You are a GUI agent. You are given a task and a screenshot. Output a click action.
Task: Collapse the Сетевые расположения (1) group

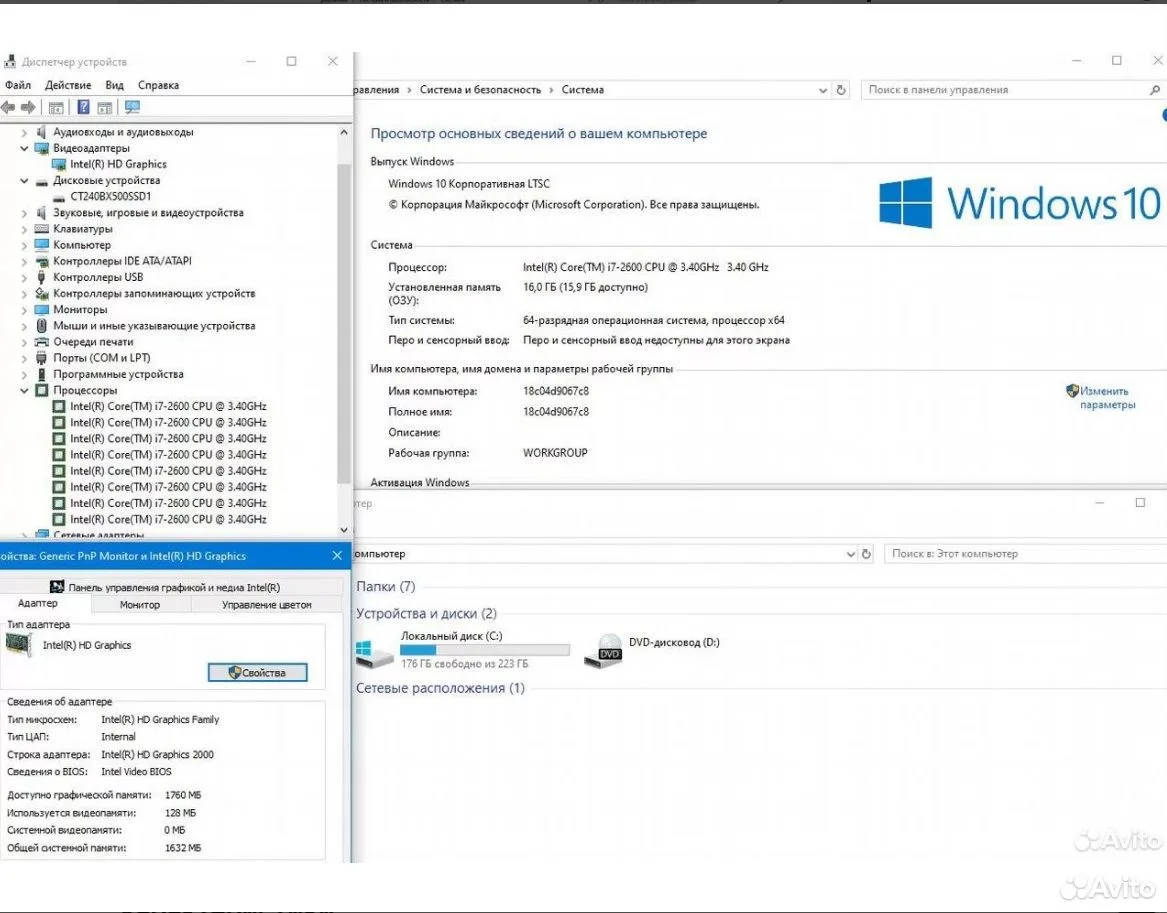click(x=440, y=688)
